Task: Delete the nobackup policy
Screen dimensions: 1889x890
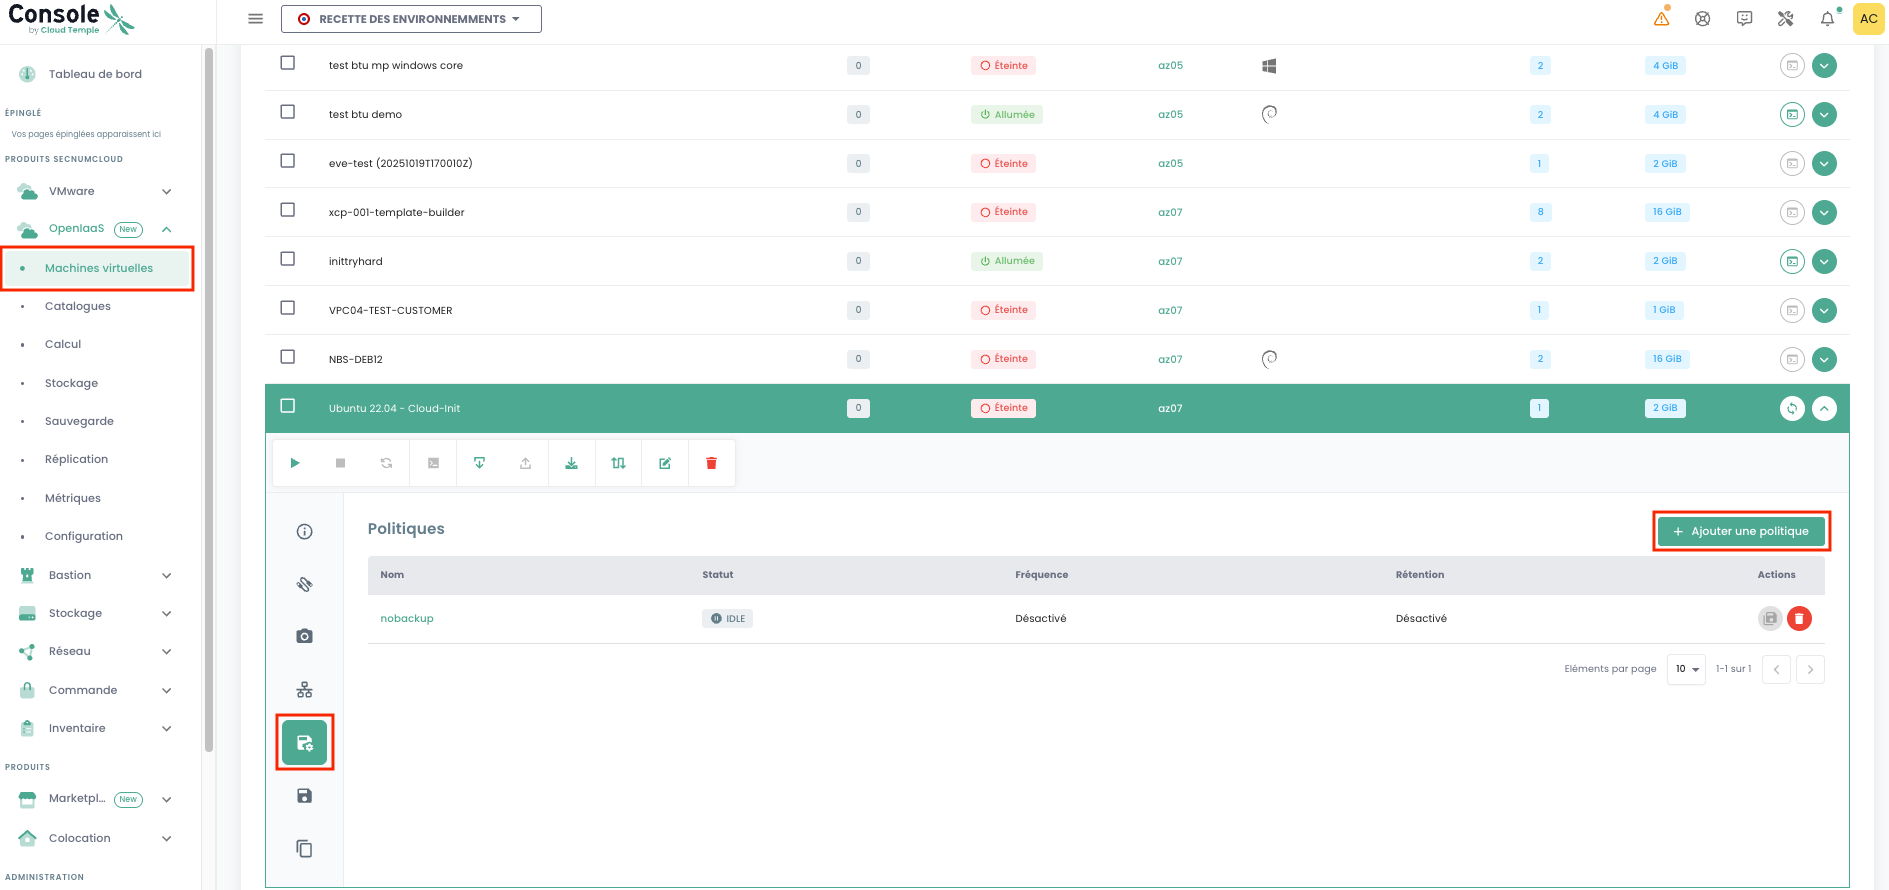Action: coord(1799,619)
